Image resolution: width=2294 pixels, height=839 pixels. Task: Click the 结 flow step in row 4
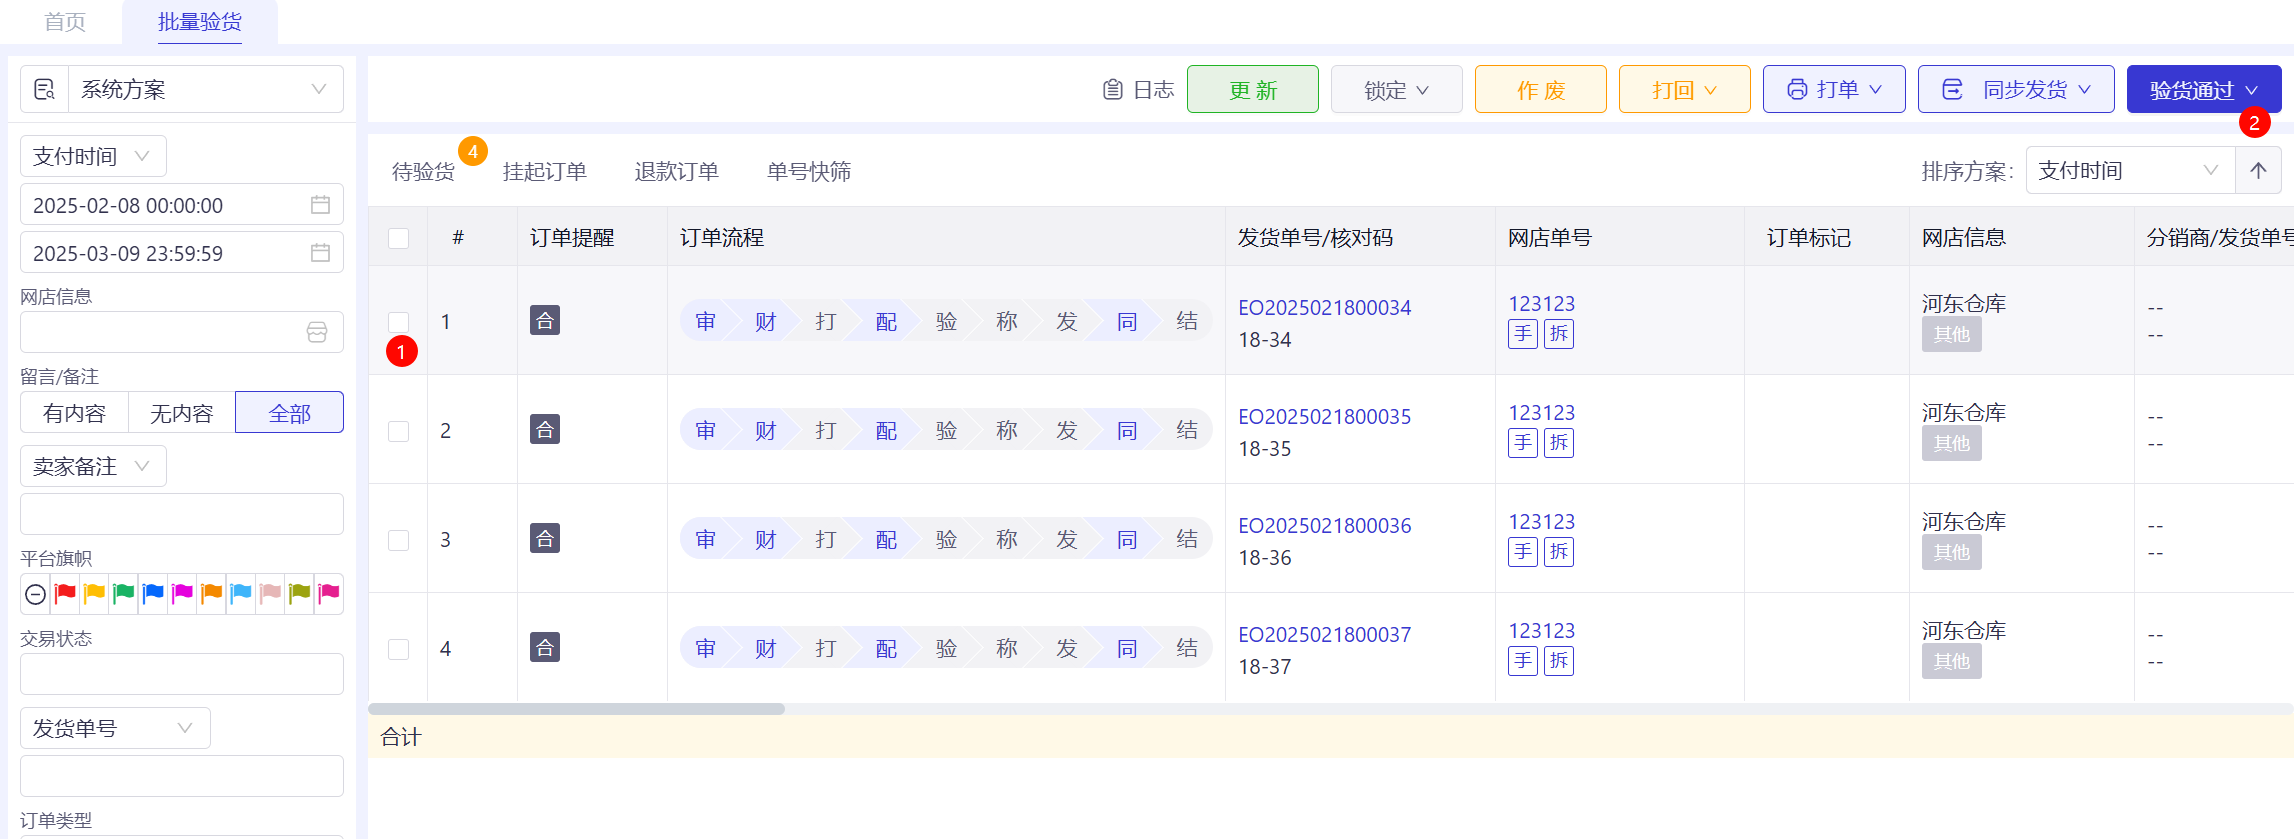pyautogui.click(x=1187, y=649)
